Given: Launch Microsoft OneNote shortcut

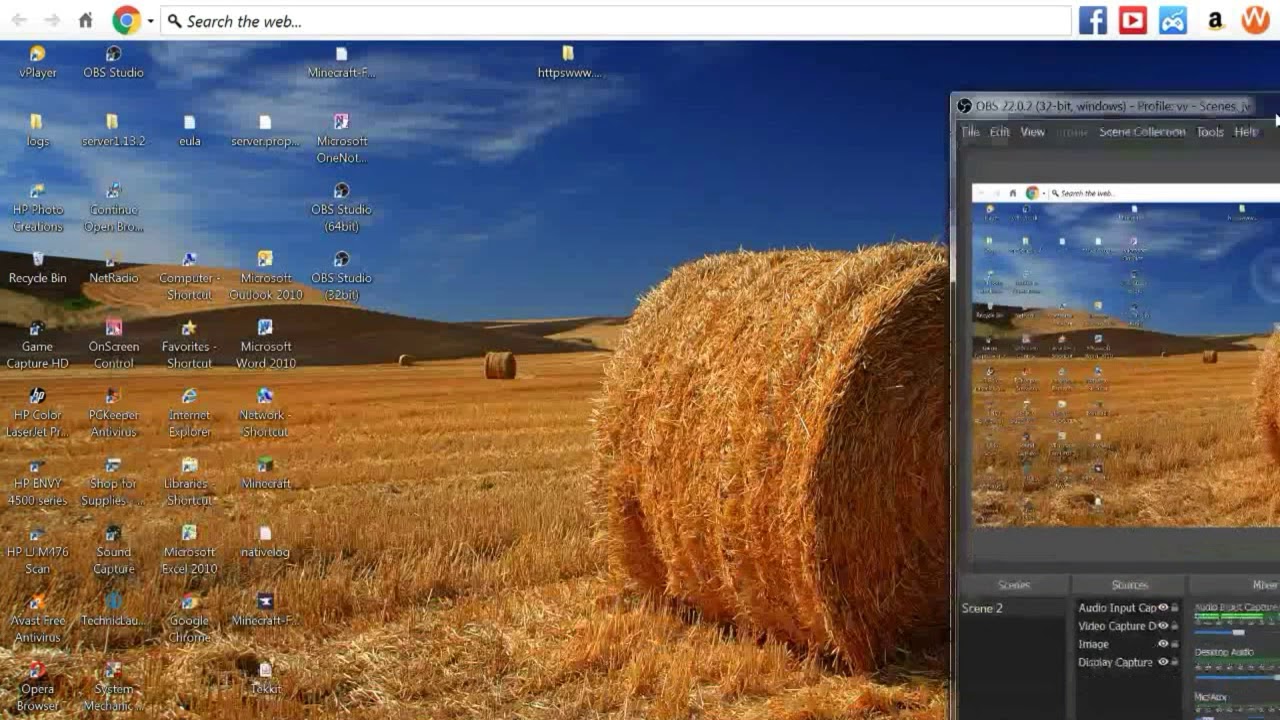Looking at the screenshot, I should [341, 139].
